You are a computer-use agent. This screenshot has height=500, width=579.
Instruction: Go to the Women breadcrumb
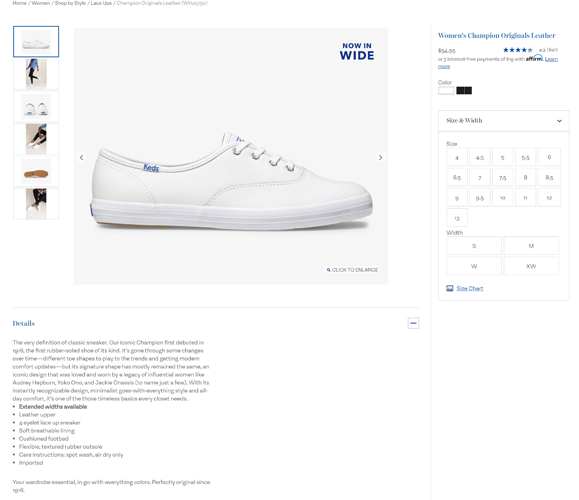41,3
